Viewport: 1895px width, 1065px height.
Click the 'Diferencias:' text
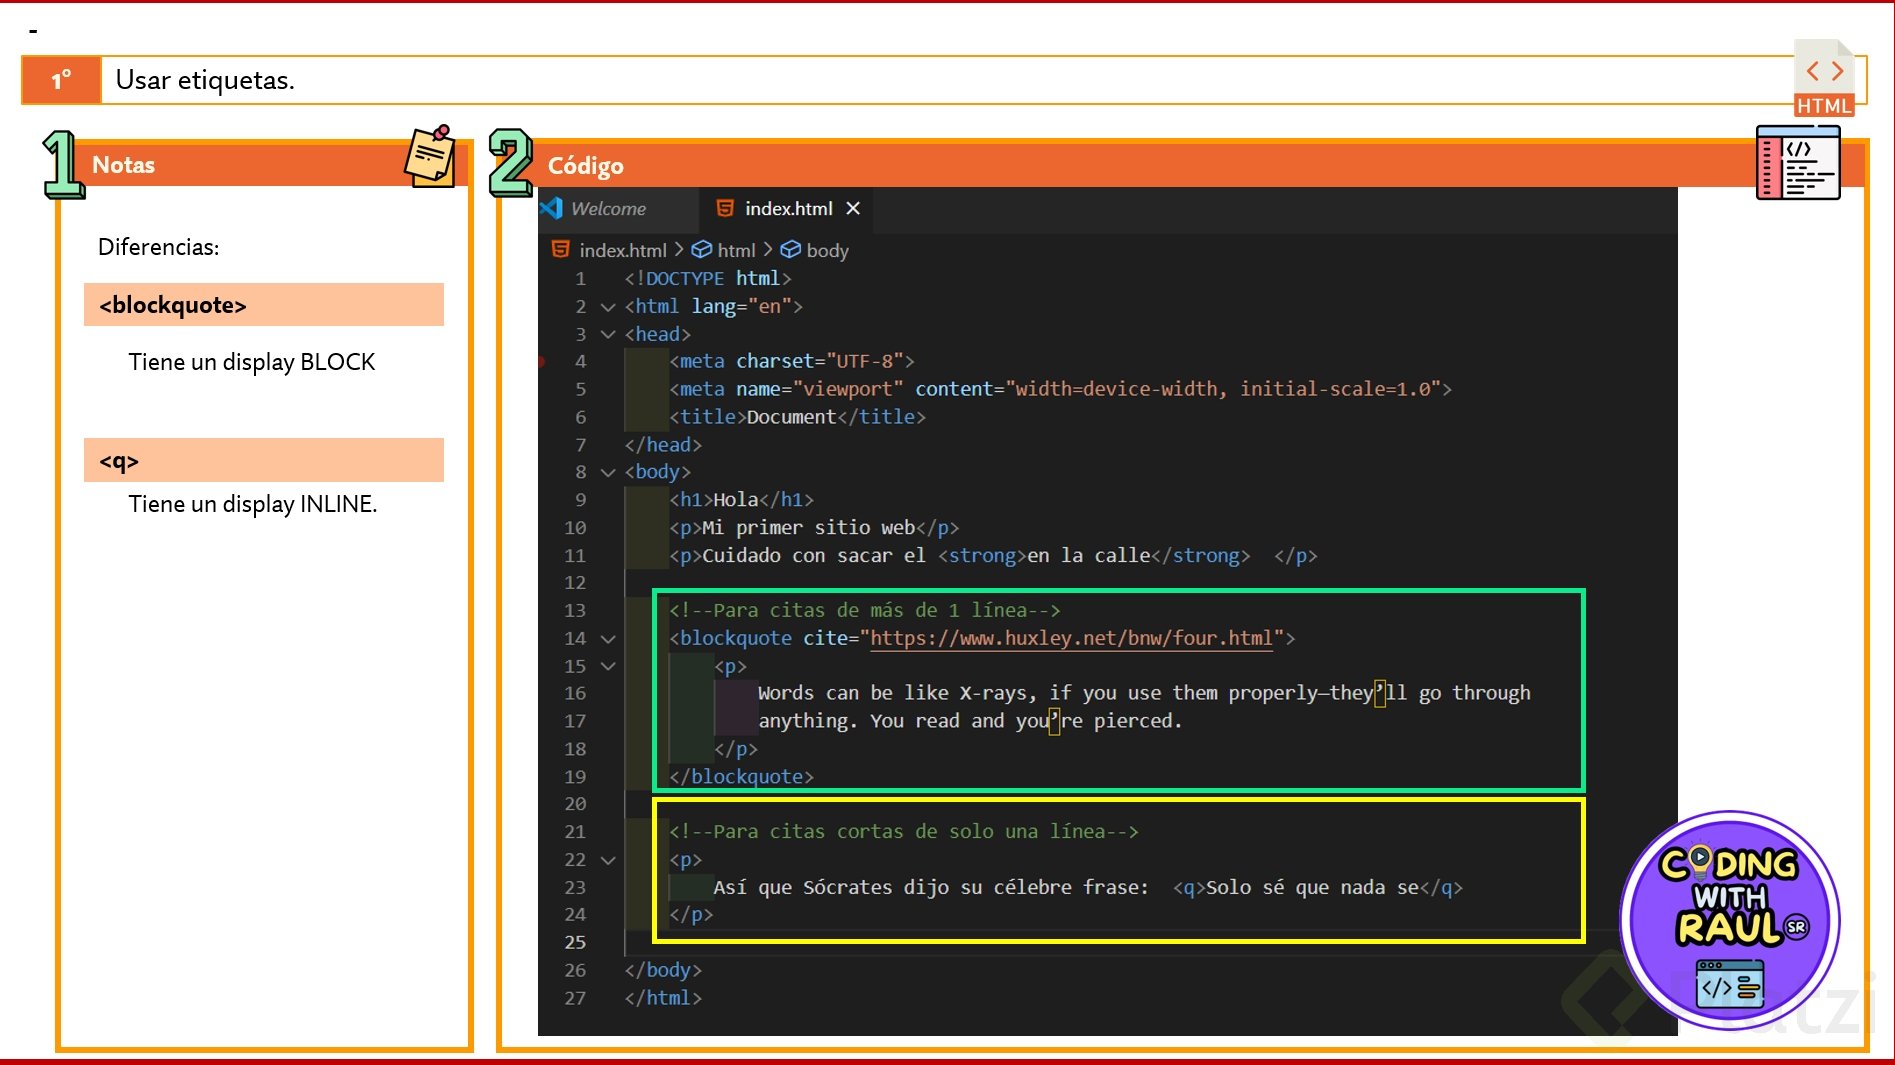[159, 247]
